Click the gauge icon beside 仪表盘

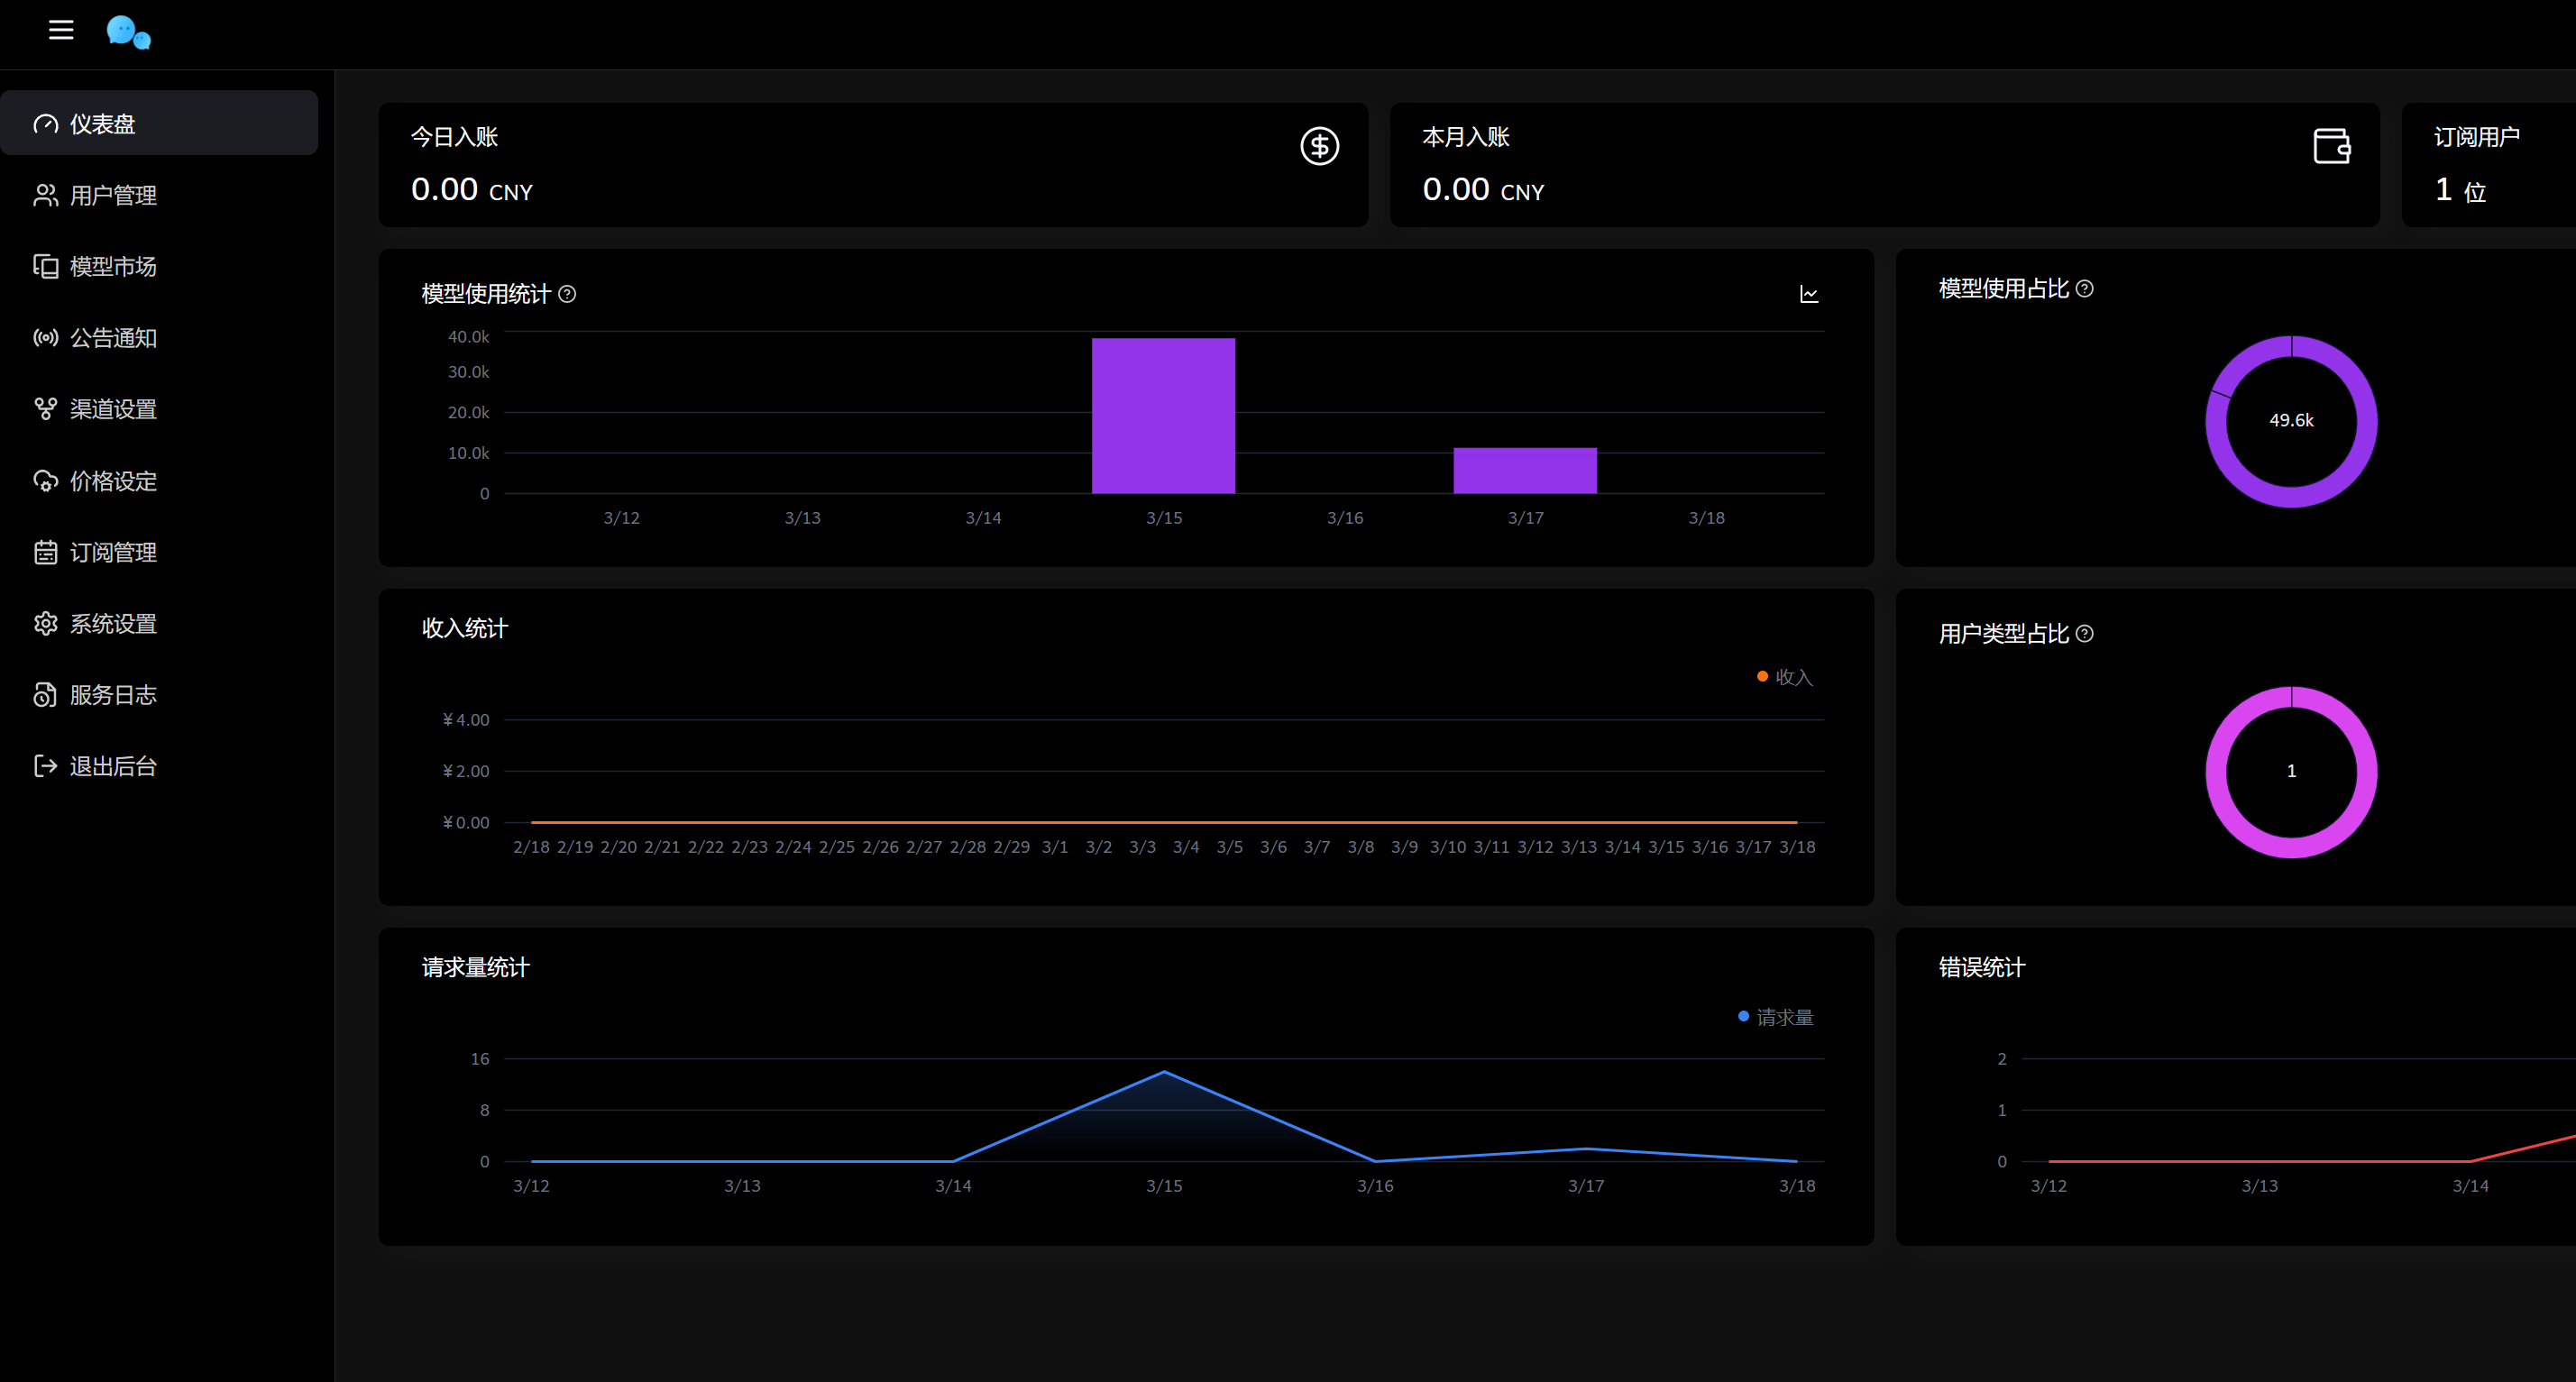(46, 124)
